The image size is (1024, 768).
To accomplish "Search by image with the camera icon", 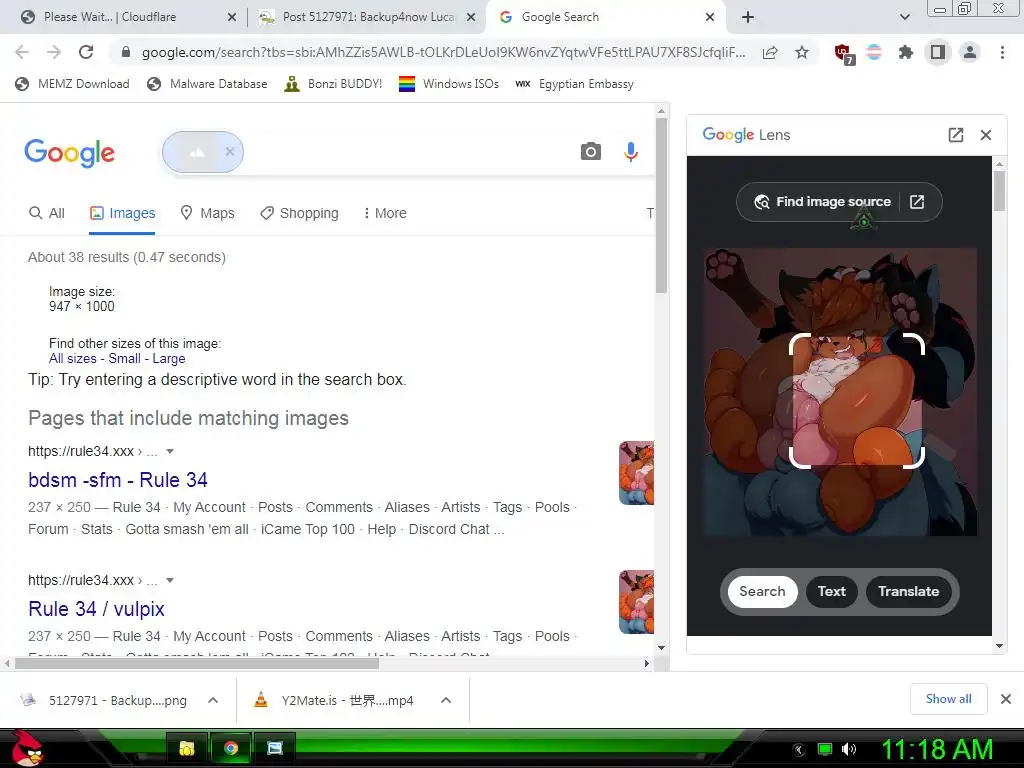I will pos(590,152).
